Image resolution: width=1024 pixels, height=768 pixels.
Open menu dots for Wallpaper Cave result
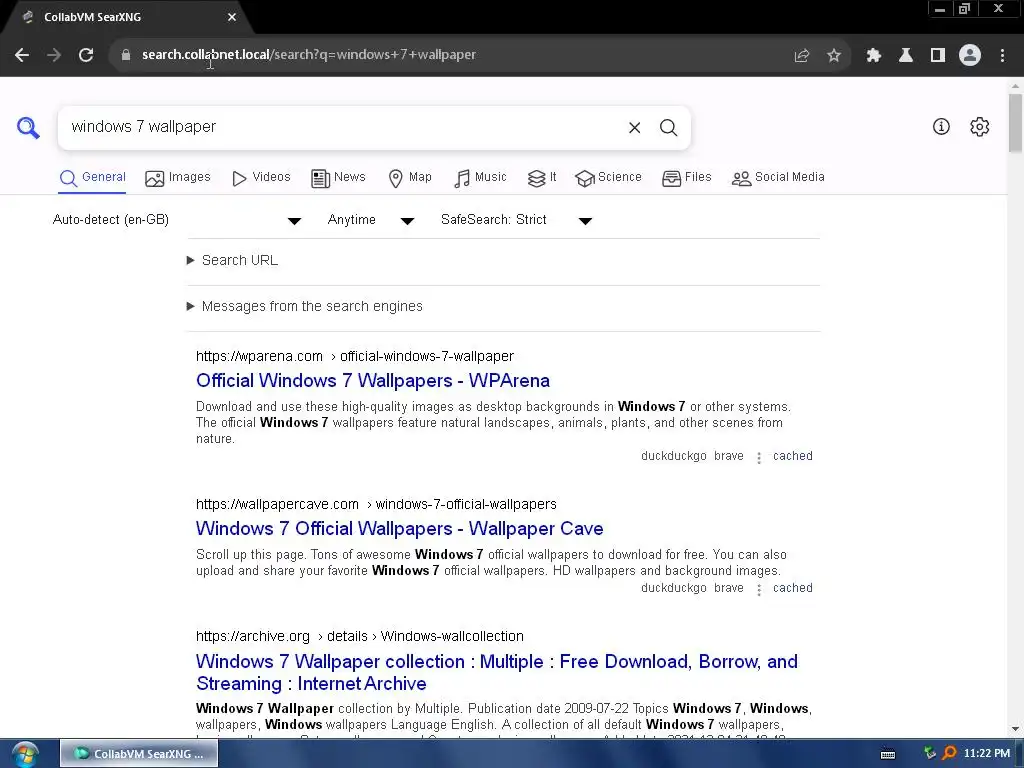pos(759,590)
